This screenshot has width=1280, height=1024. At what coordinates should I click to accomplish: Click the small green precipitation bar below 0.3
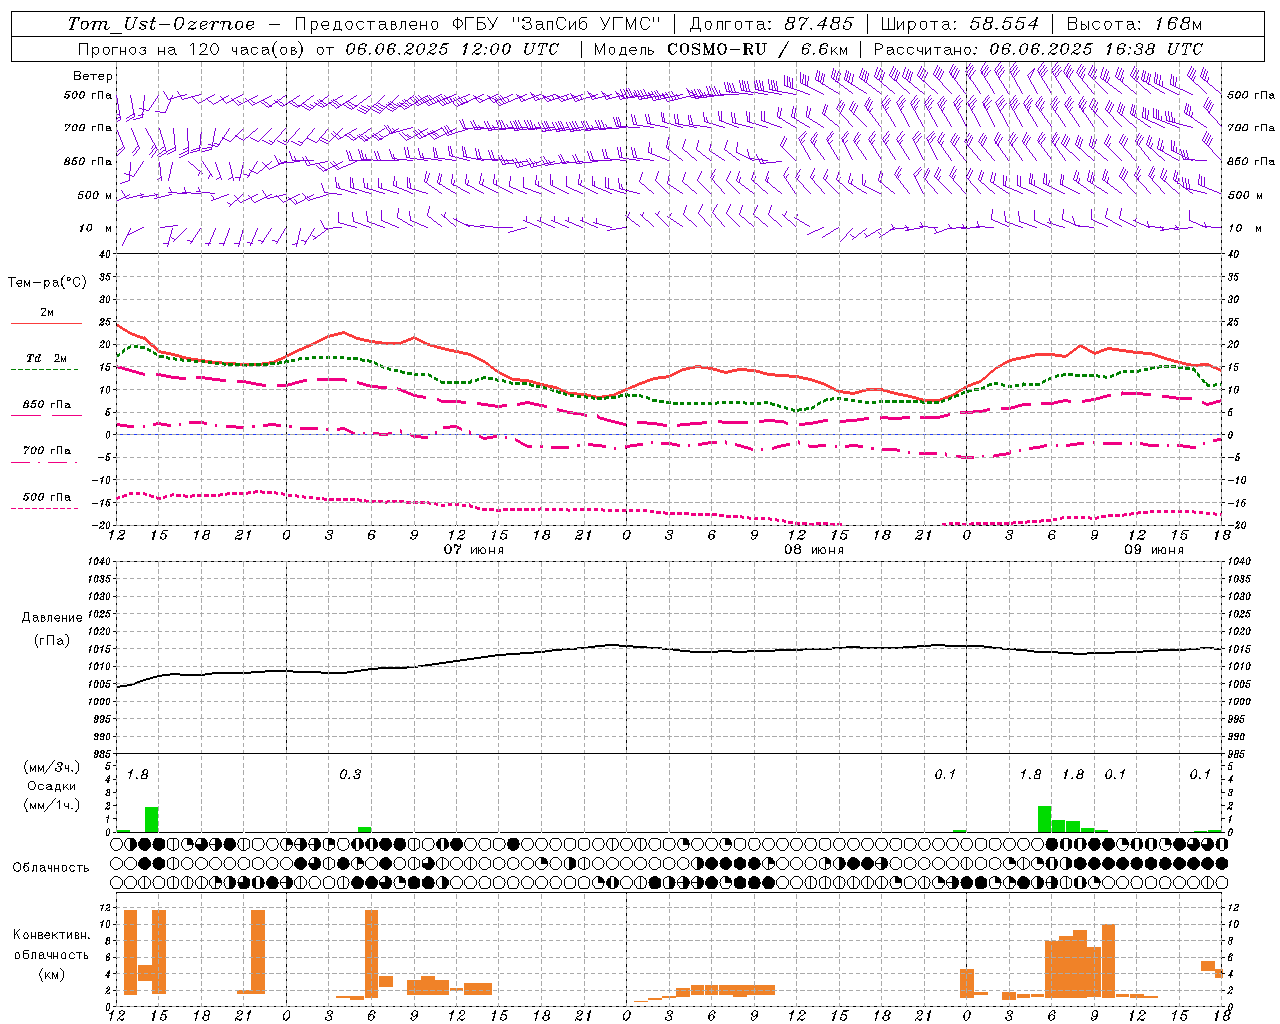[364, 829]
